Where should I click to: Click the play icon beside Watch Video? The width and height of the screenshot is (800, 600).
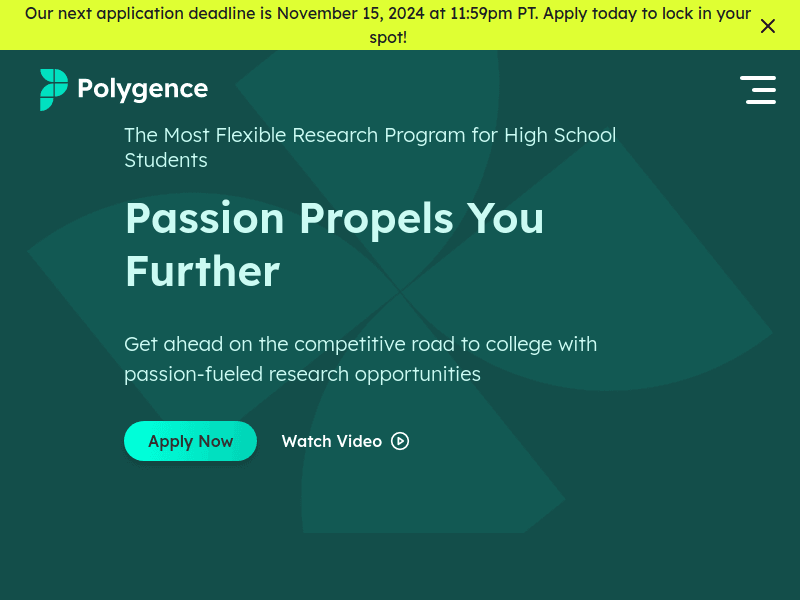(400, 441)
